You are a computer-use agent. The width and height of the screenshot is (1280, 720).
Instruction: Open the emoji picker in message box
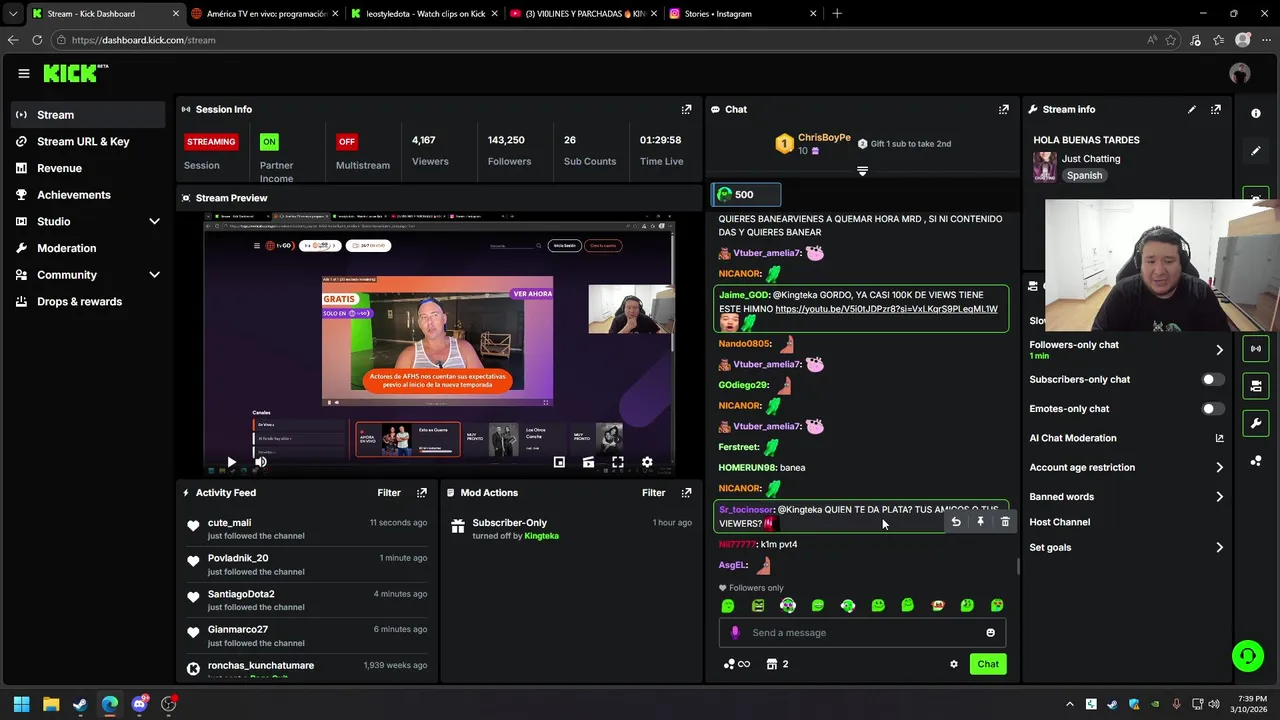(991, 632)
